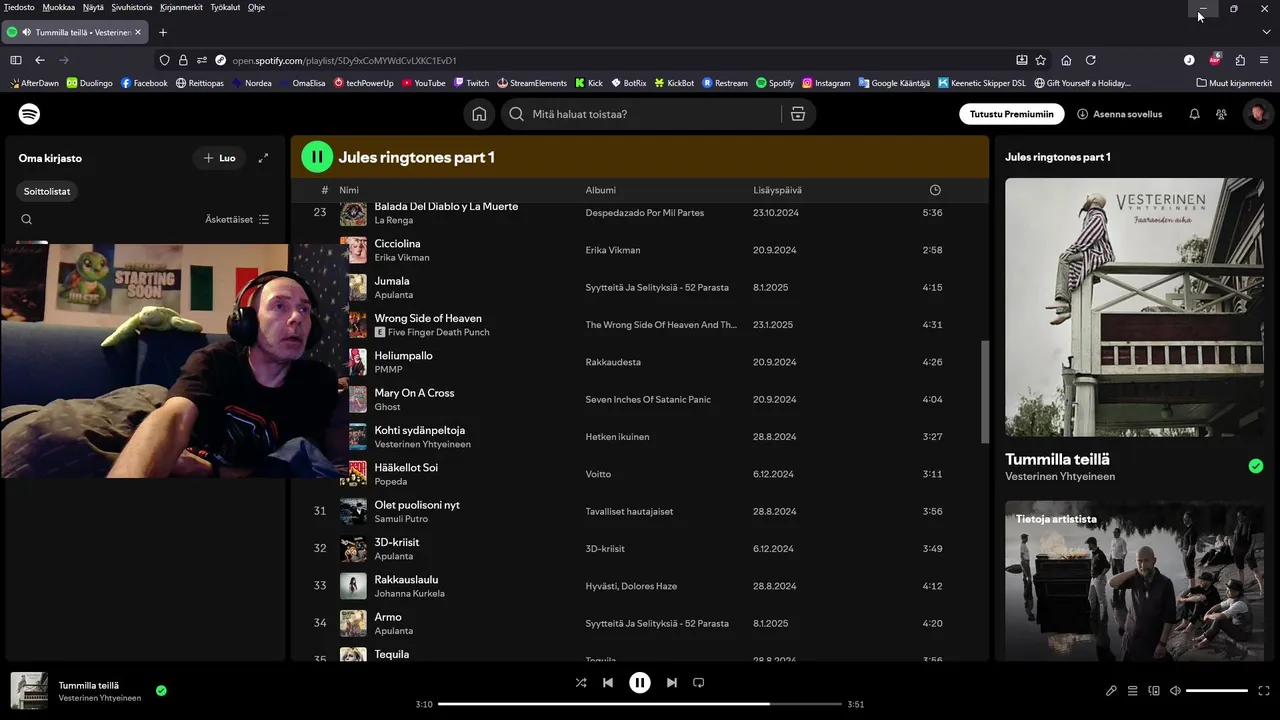Open YouTube bookmark

pos(423,83)
